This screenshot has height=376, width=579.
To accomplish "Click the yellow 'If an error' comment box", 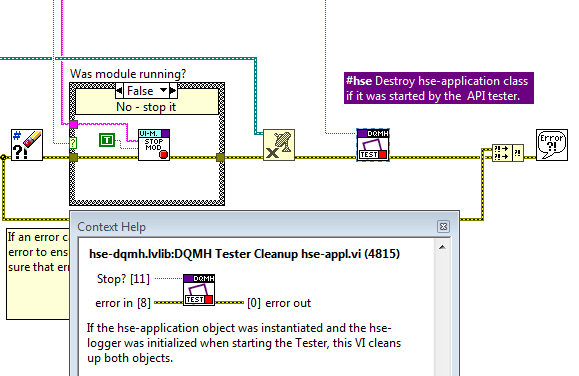I will pyautogui.click(x=38, y=274).
